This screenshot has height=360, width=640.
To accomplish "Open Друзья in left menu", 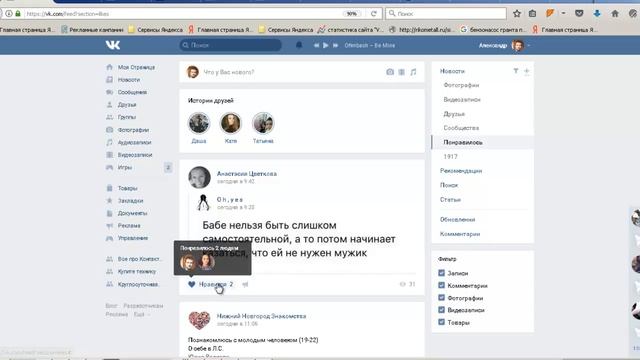I will point(127,105).
